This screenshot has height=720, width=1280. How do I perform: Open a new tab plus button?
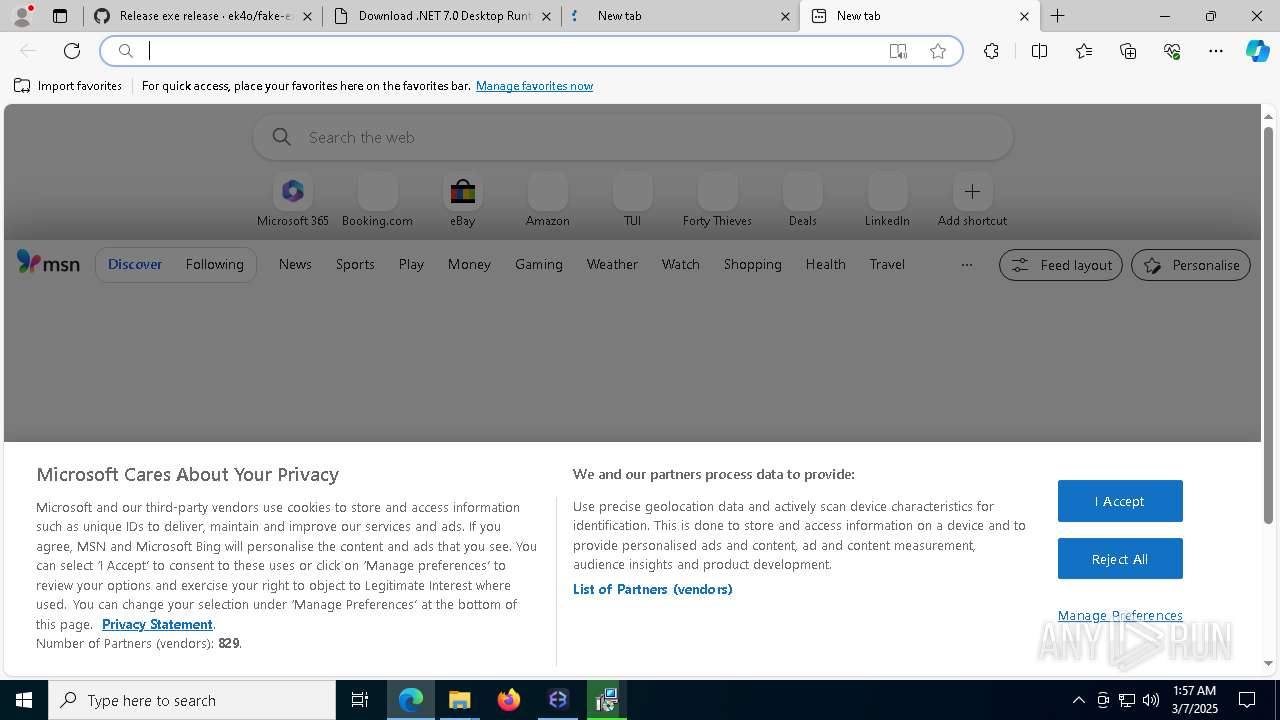pos(1057,16)
